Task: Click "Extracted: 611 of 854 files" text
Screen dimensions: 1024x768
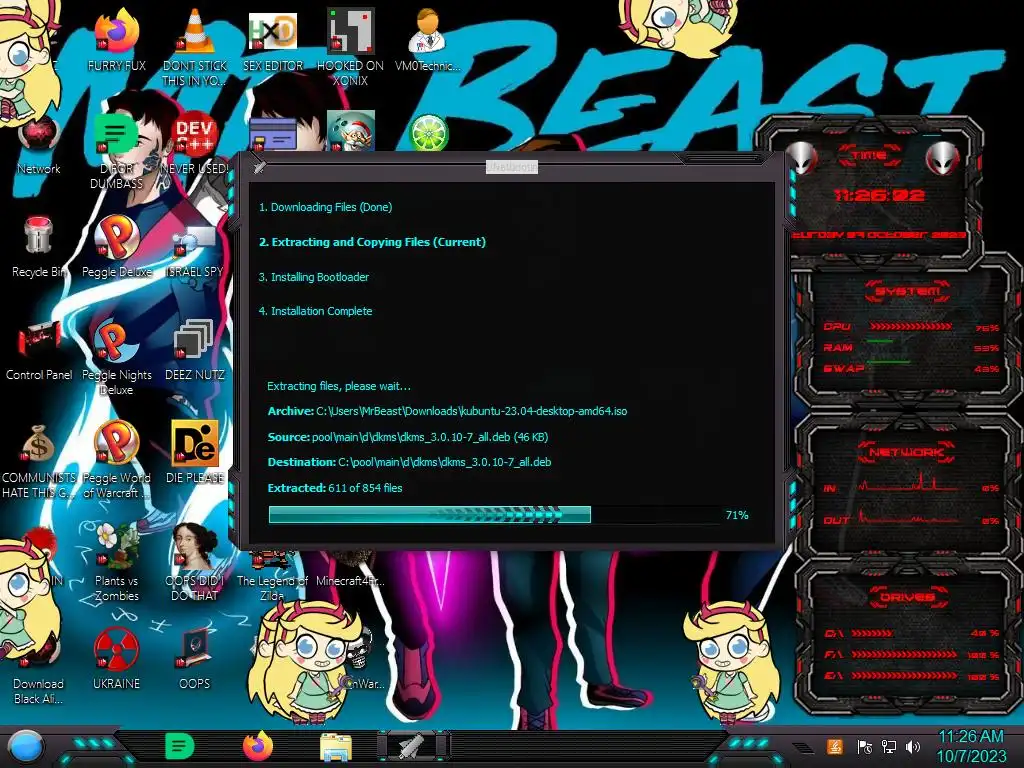Action: [x=335, y=488]
